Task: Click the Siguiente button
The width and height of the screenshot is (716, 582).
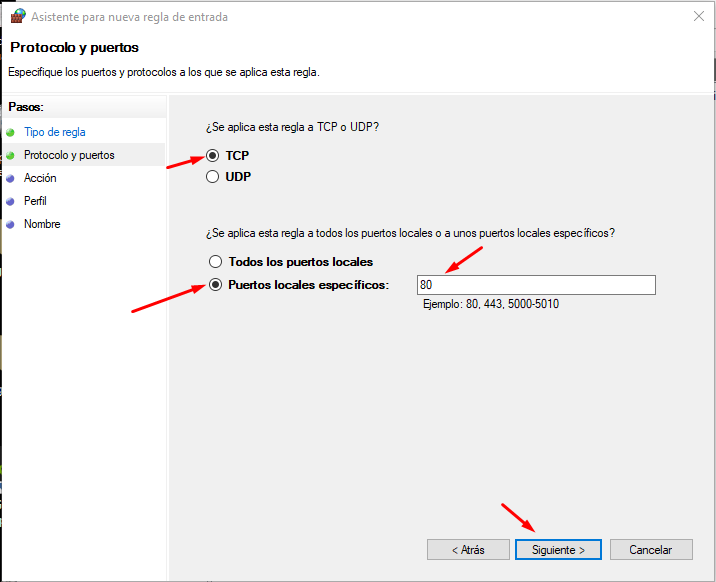Action: [x=558, y=550]
